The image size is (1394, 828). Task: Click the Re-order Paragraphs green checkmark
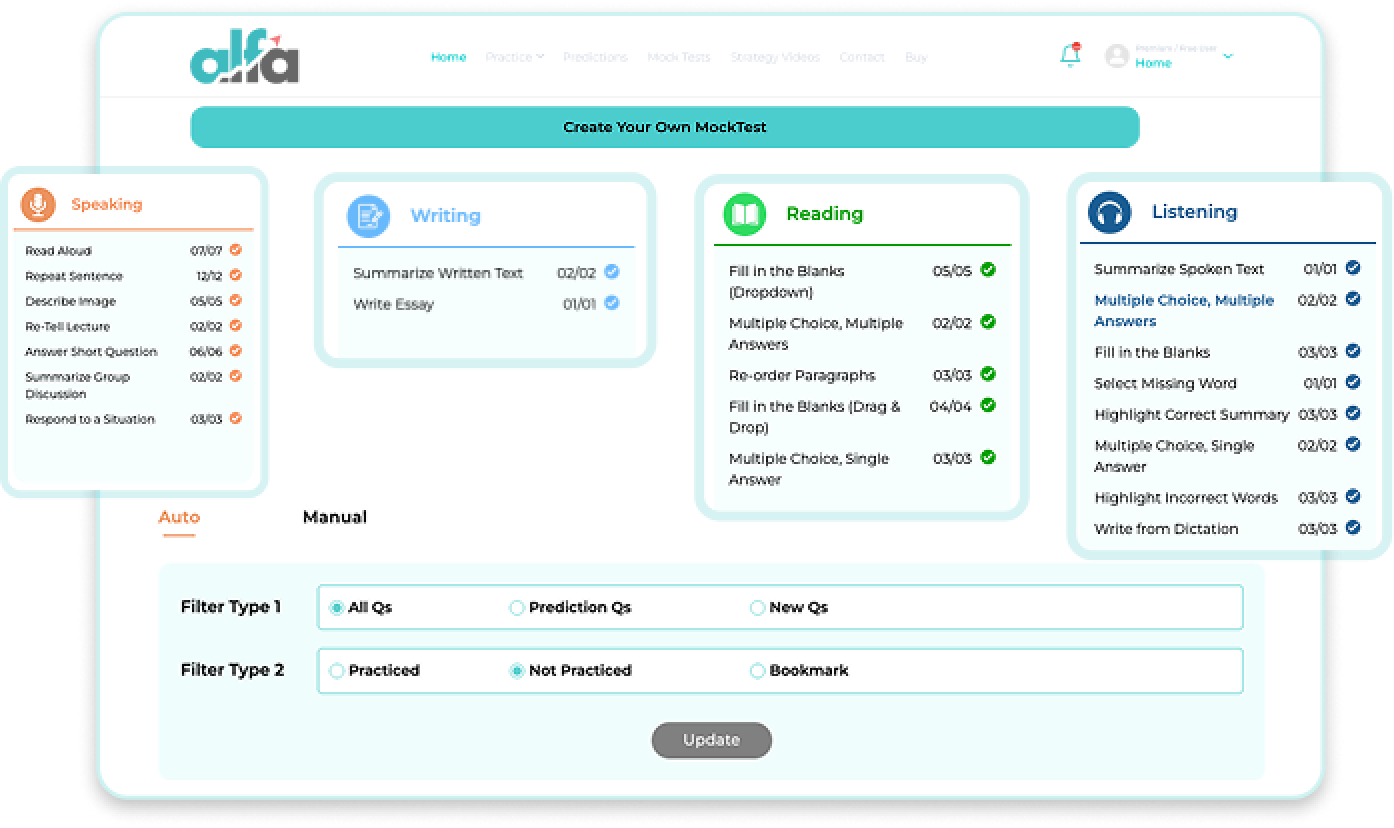pos(988,374)
